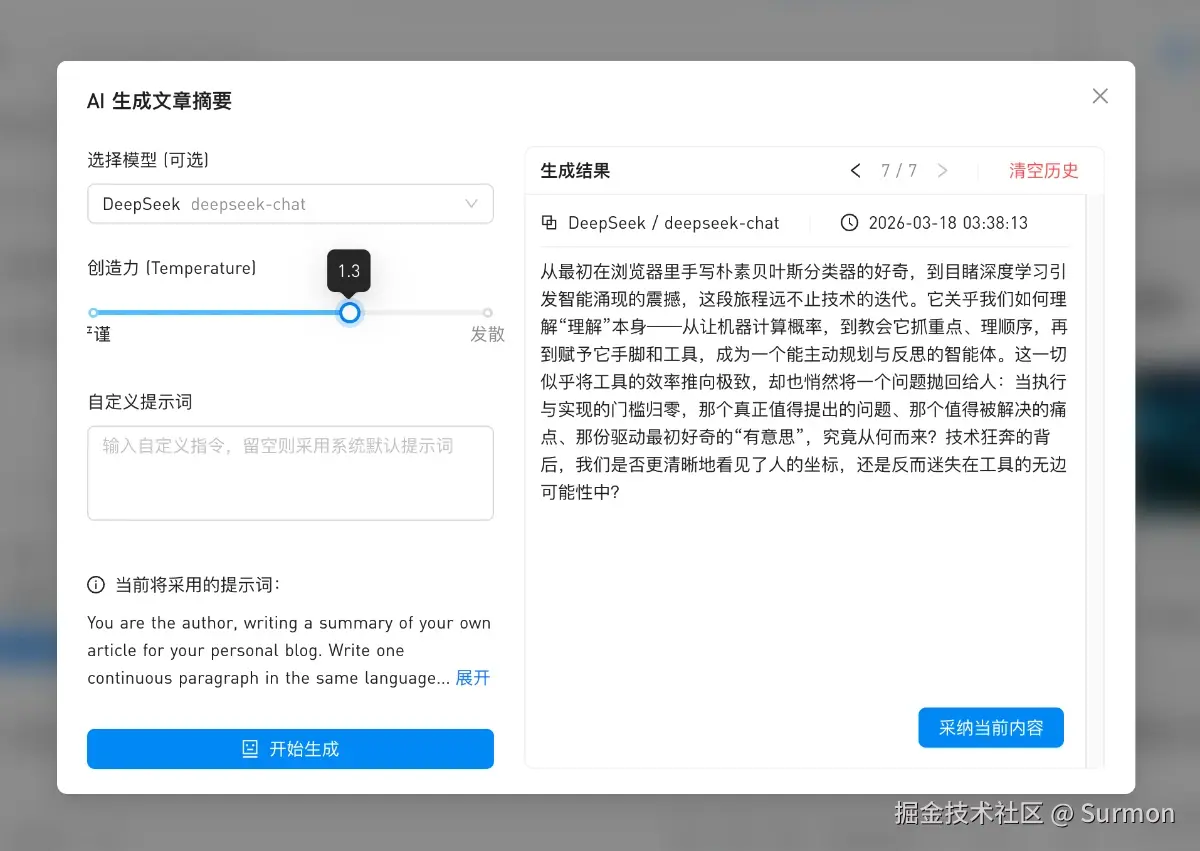
Task: Go to previous result with left arrow
Action: [855, 171]
